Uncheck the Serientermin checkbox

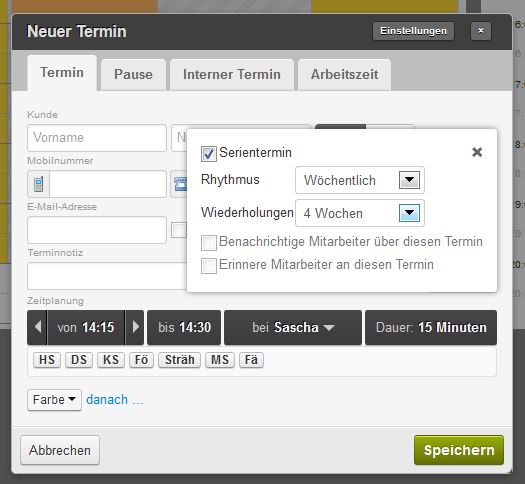[209, 154]
